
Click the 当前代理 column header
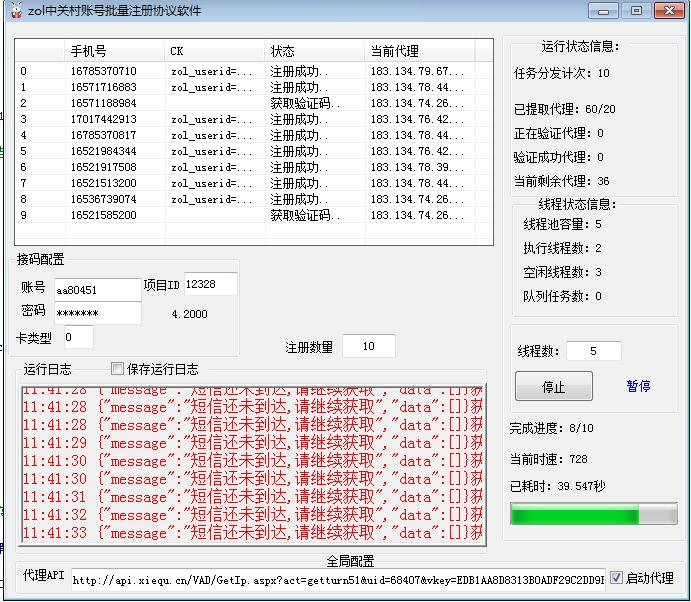tap(428, 51)
